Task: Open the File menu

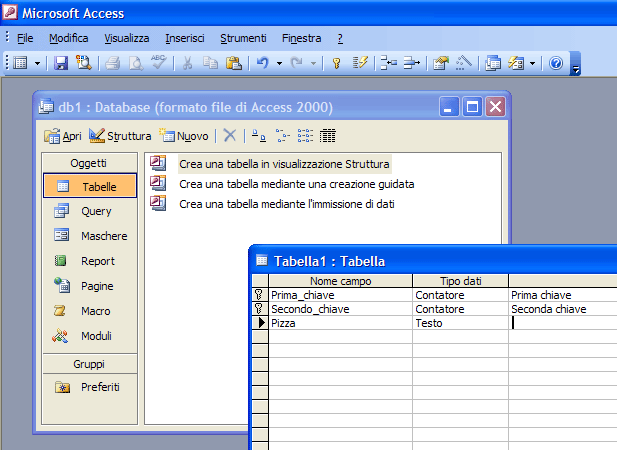Action: pyautogui.click(x=25, y=38)
